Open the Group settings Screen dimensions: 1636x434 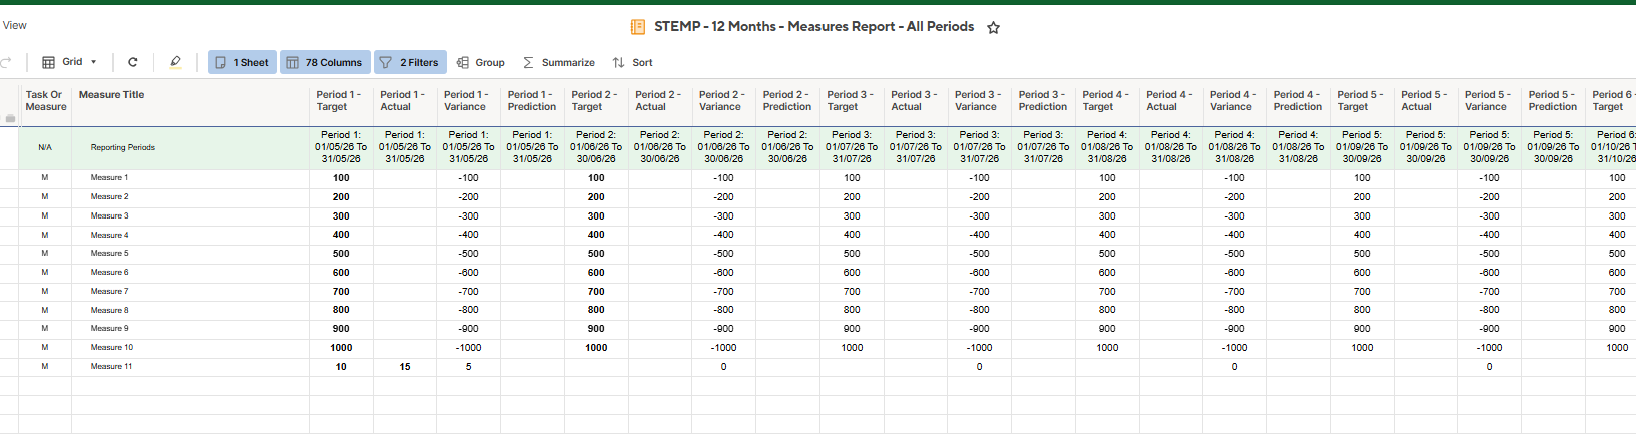point(481,62)
